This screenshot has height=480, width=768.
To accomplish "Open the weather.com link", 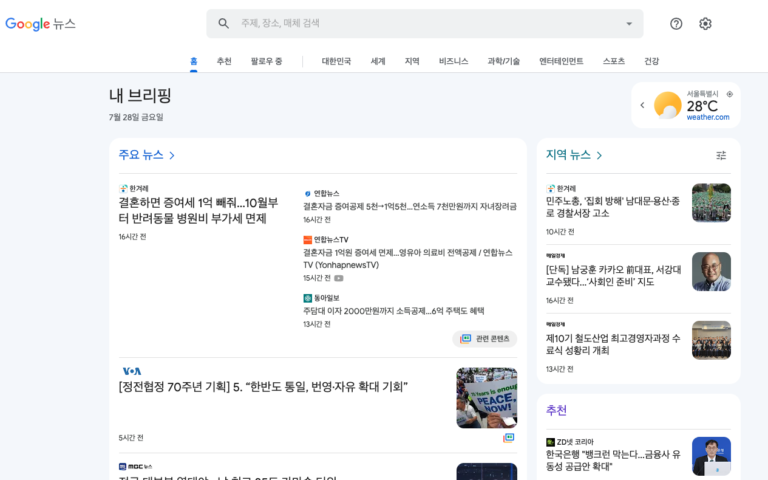I will click(x=708, y=117).
